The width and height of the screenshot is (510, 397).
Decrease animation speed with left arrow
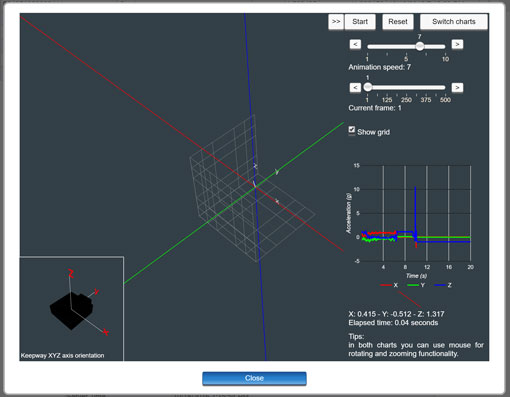(355, 44)
